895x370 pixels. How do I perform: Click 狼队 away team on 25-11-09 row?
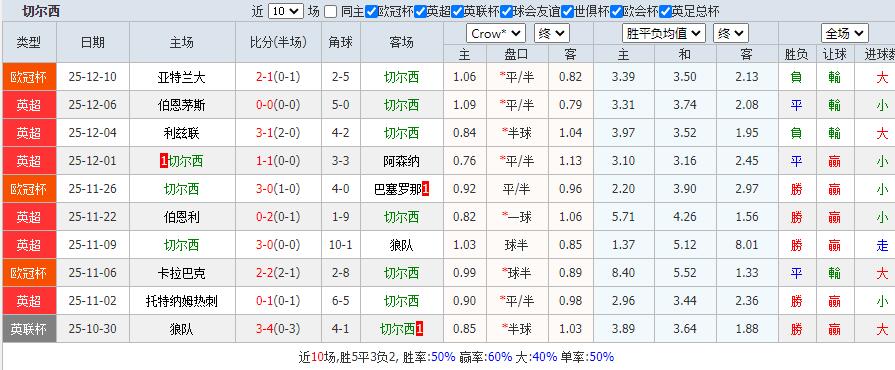(x=401, y=245)
